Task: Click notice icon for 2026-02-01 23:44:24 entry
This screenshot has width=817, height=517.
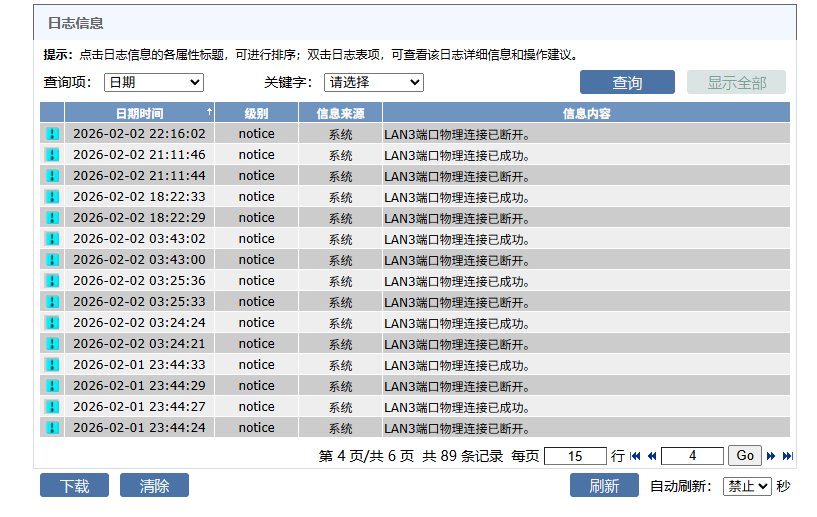Action: point(52,428)
